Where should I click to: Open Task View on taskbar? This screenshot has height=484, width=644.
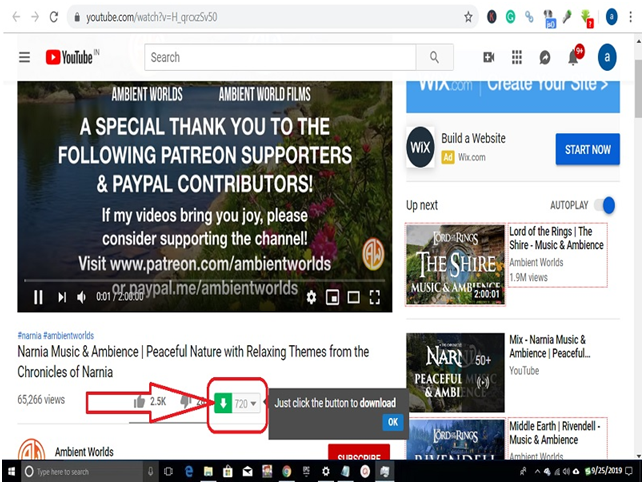[x=168, y=472]
